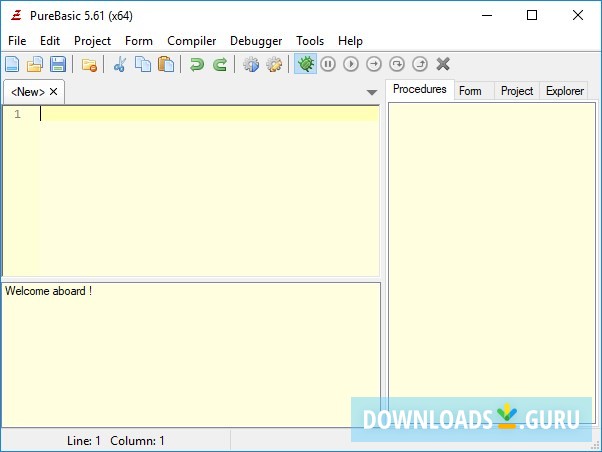Image resolution: width=602 pixels, height=452 pixels.
Task: Click the 'Line: 1 Column: 1' status bar text
Action: click(116, 440)
